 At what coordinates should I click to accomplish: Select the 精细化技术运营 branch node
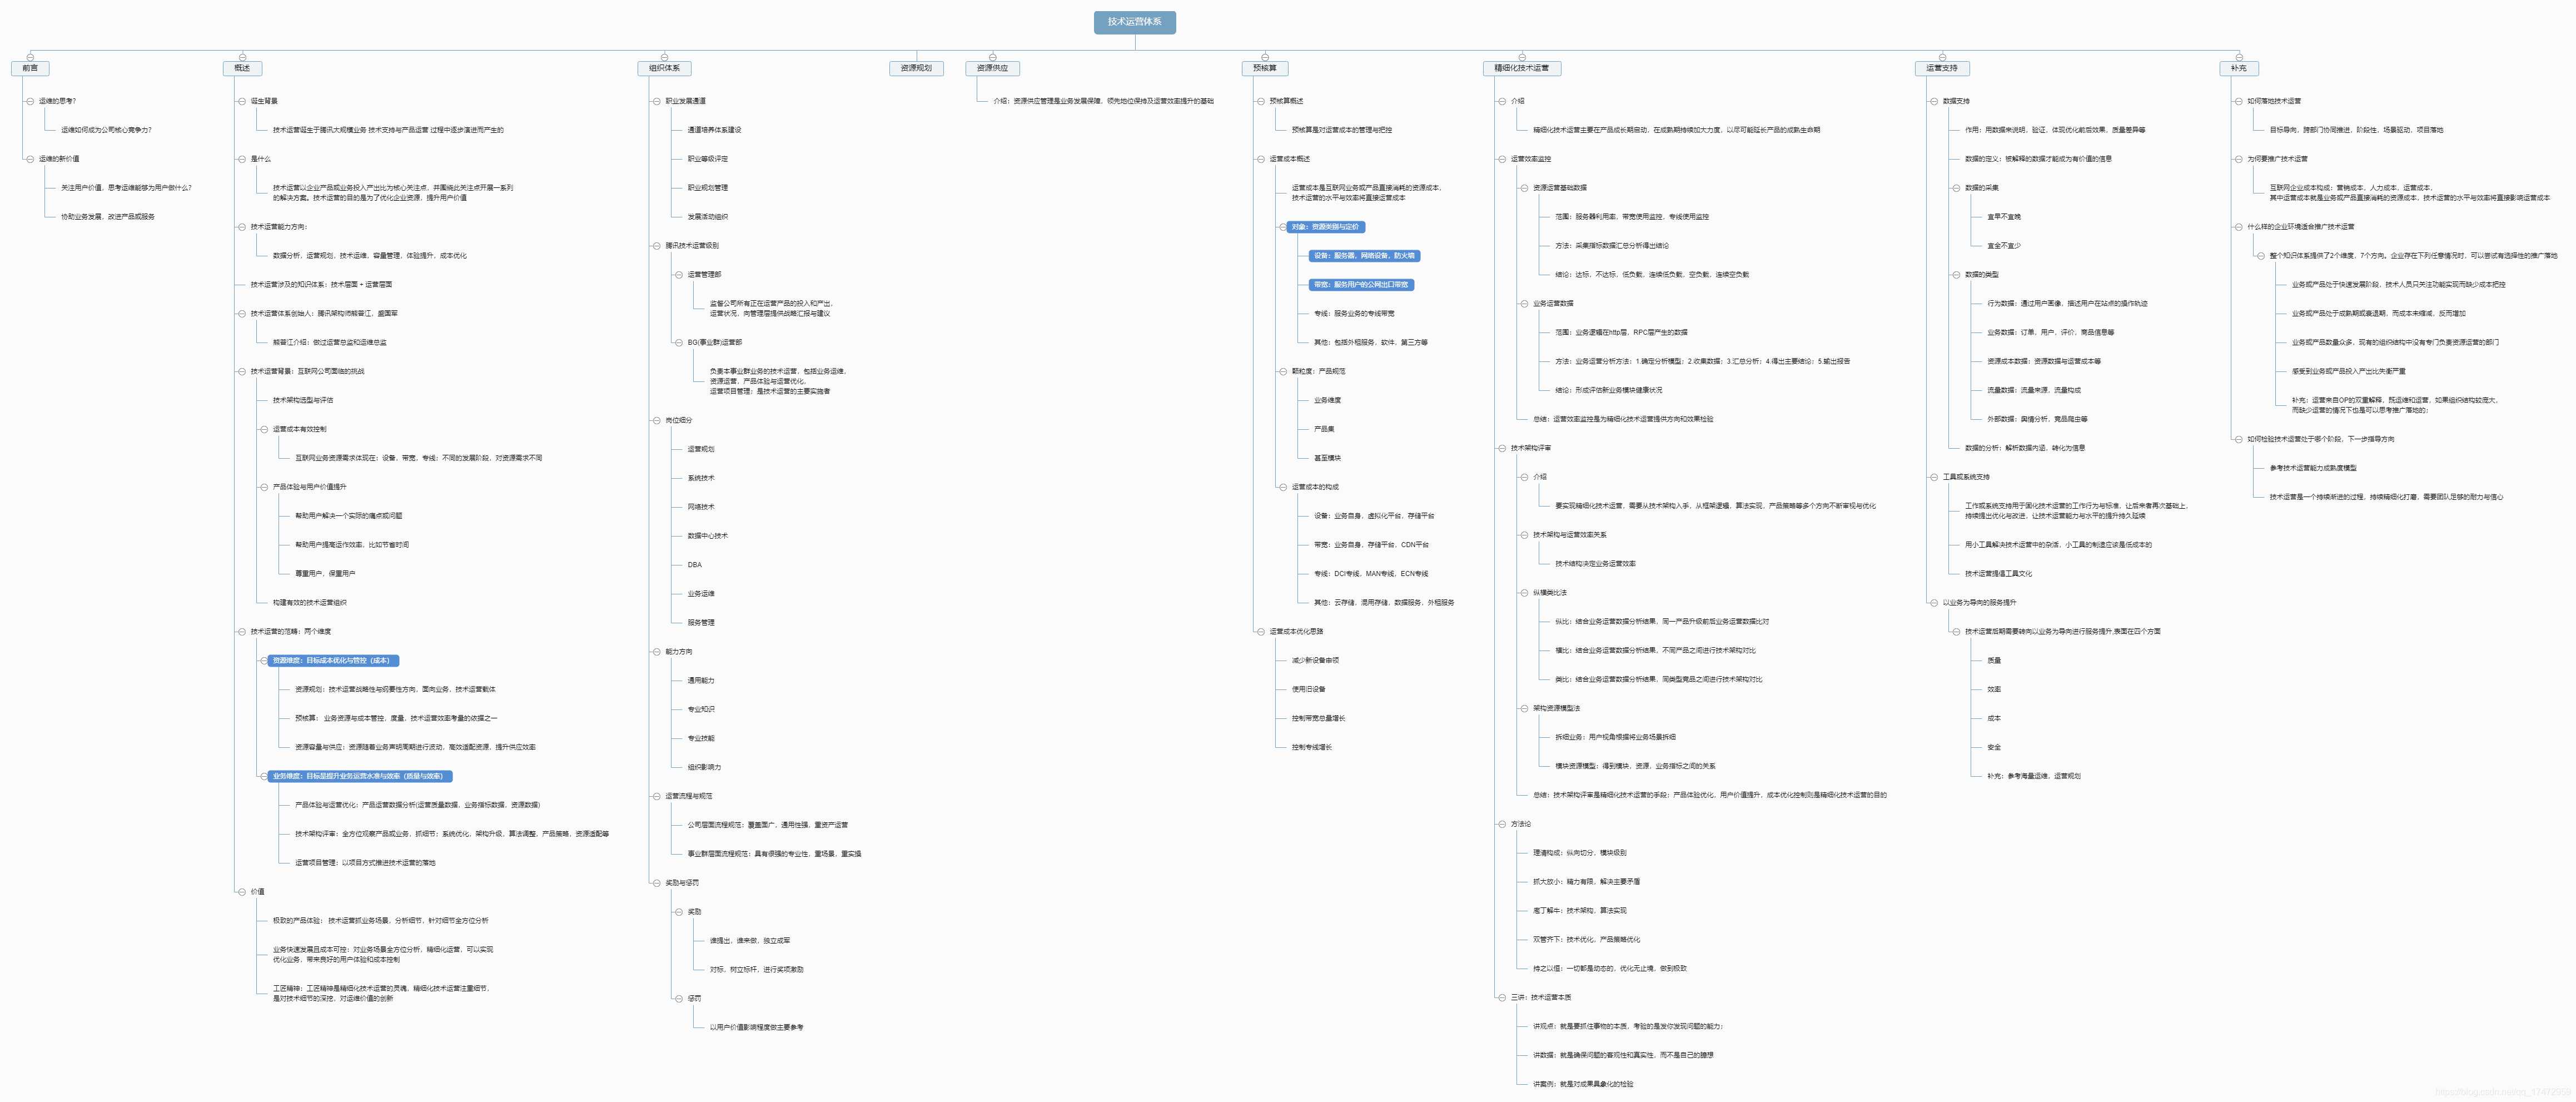tap(1521, 68)
